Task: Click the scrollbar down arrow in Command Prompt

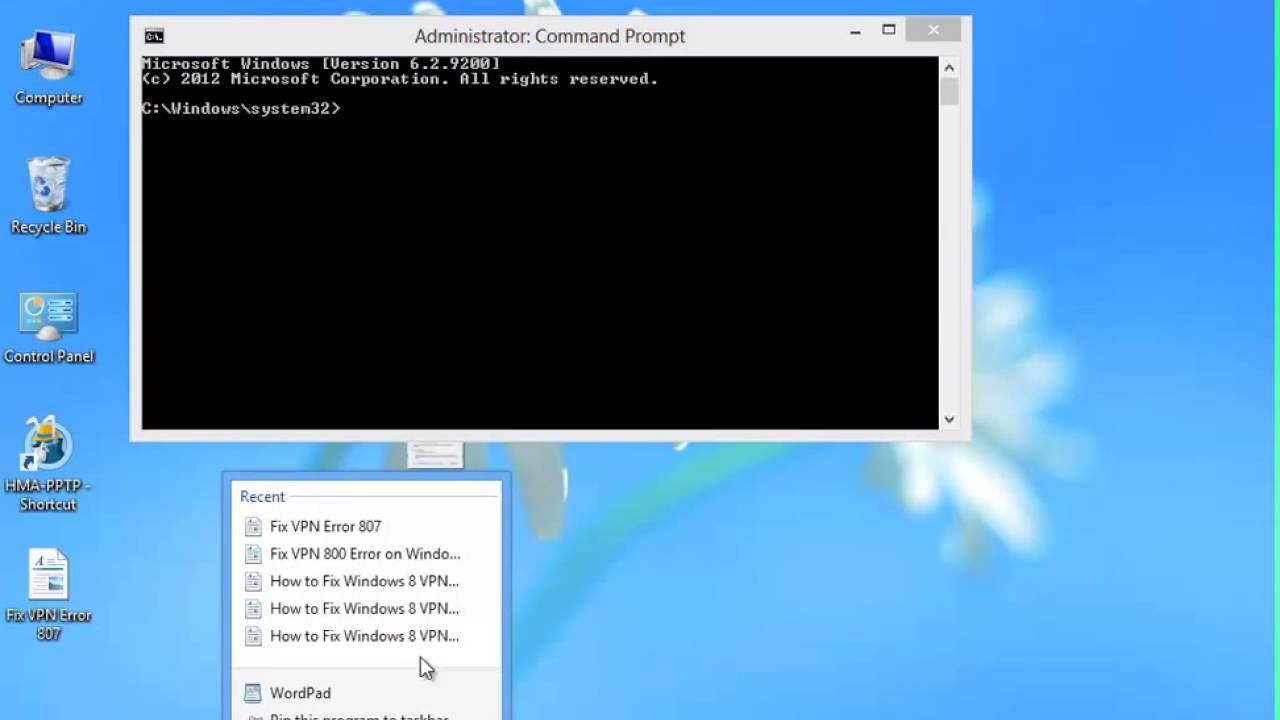Action: click(949, 420)
